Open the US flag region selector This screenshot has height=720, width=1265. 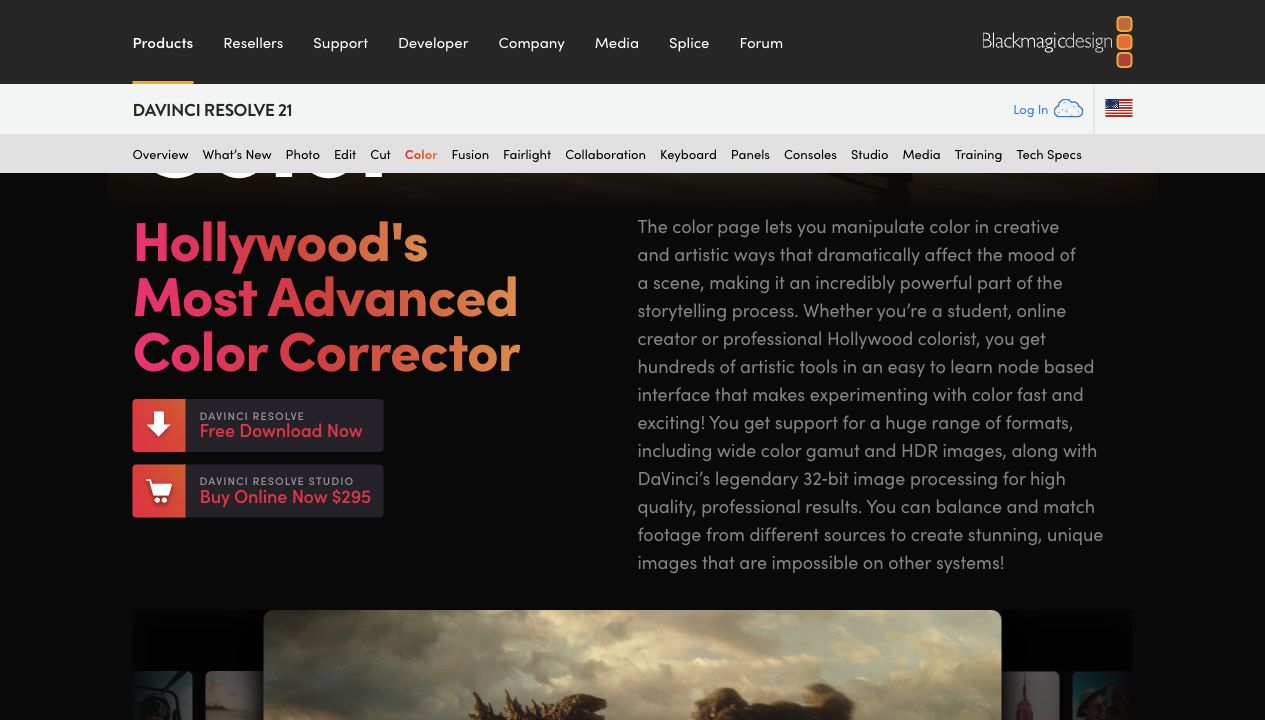click(1119, 109)
